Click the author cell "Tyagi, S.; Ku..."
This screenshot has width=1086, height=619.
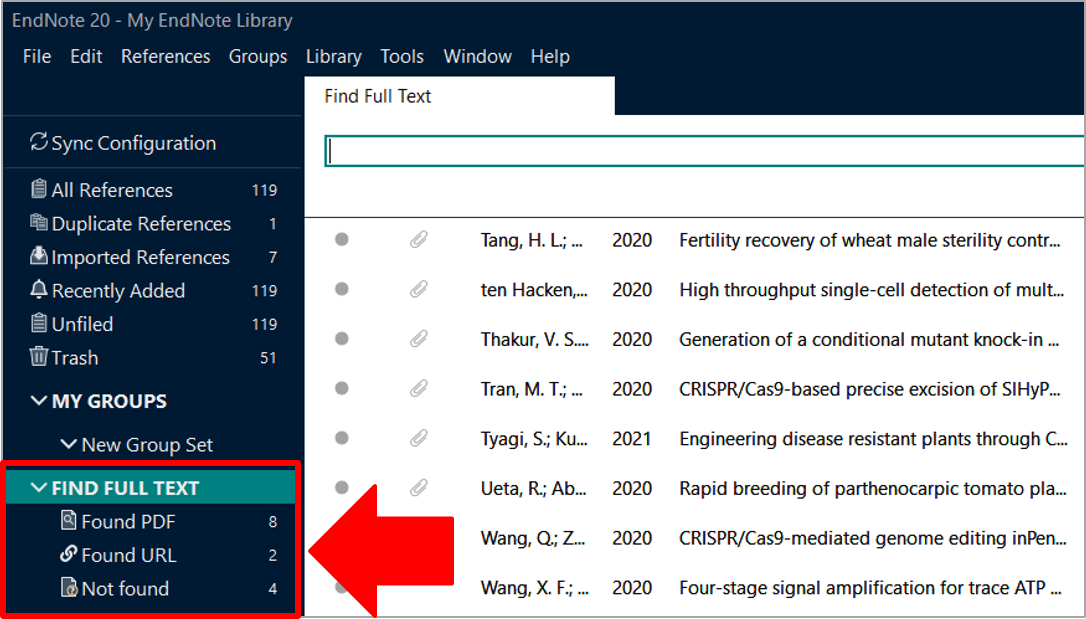pos(534,439)
